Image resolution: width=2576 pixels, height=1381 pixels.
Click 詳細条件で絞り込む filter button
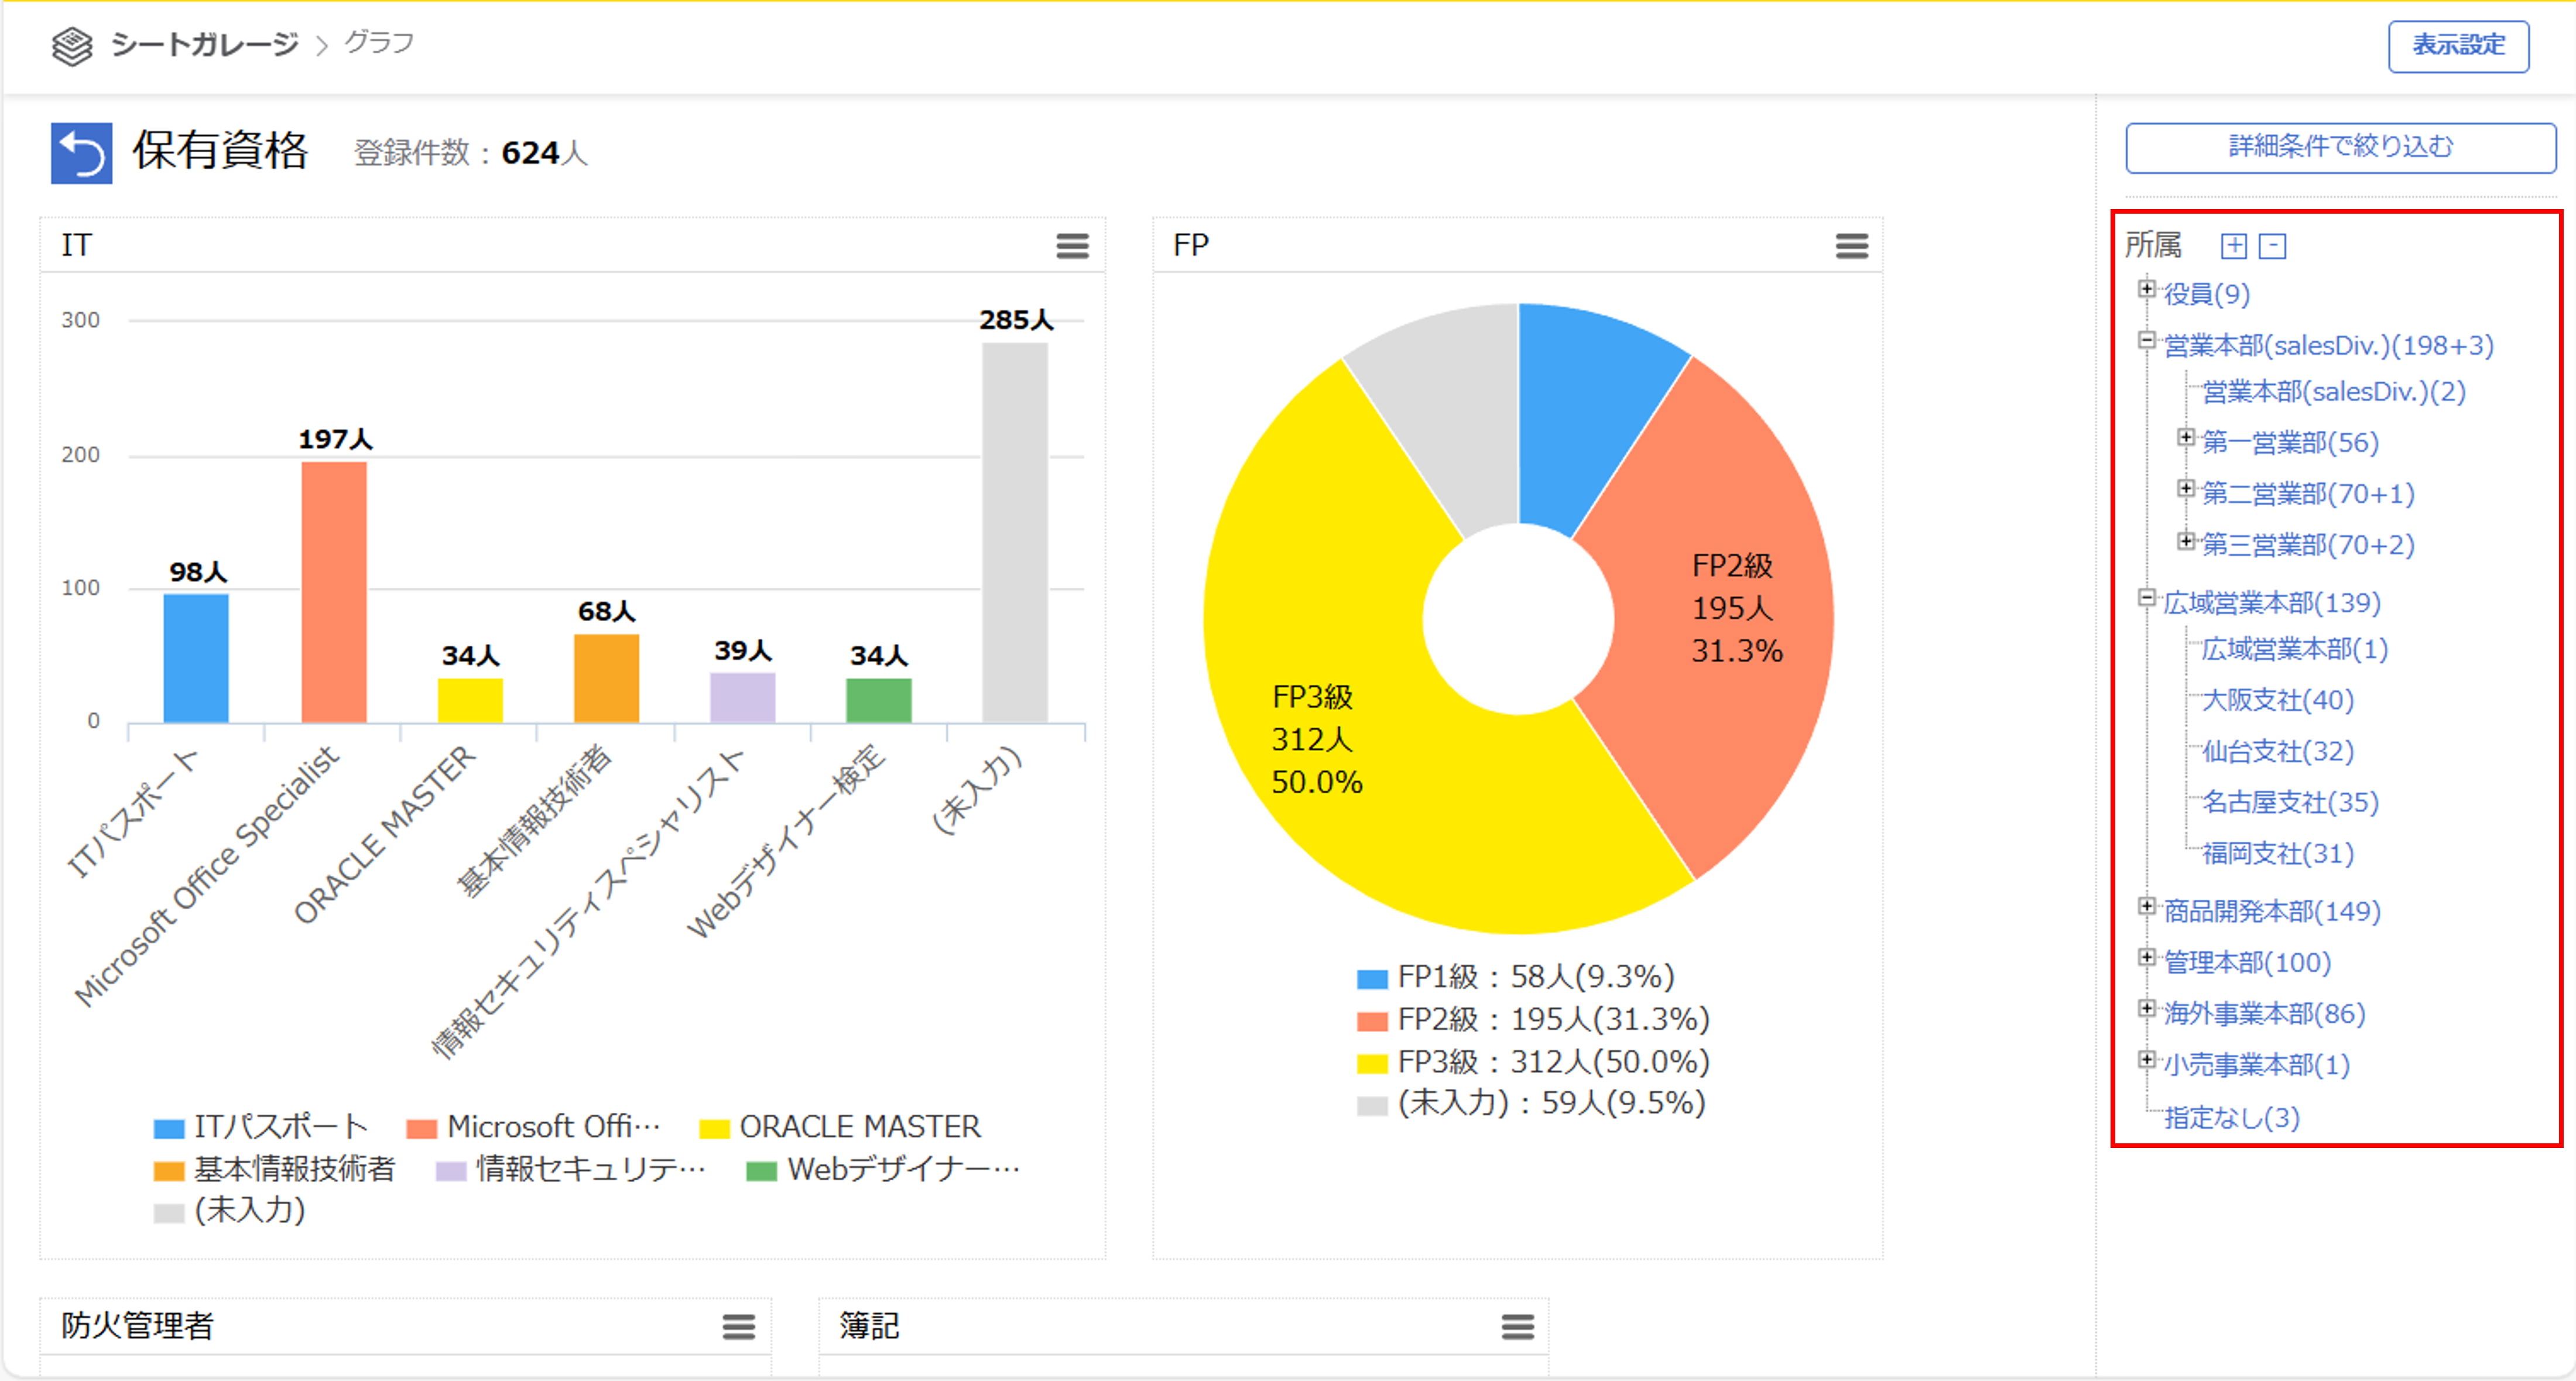click(x=2340, y=147)
